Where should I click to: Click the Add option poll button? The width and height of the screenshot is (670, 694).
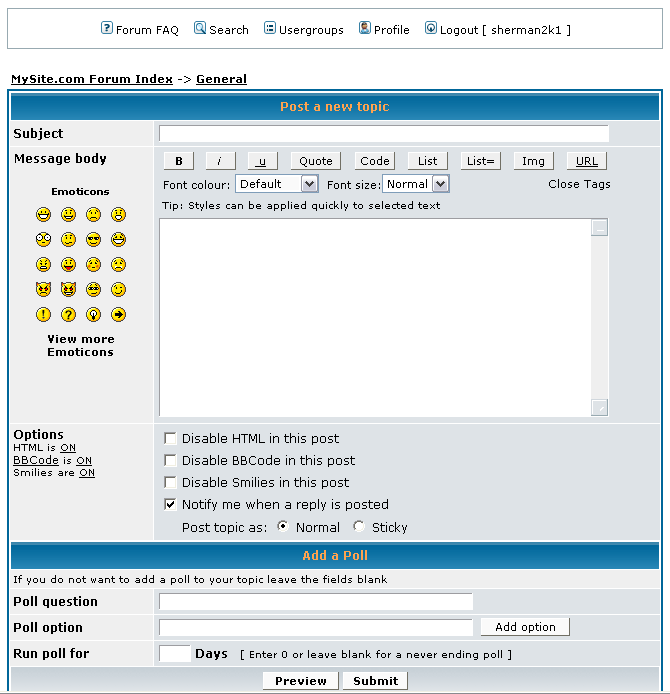coord(525,627)
